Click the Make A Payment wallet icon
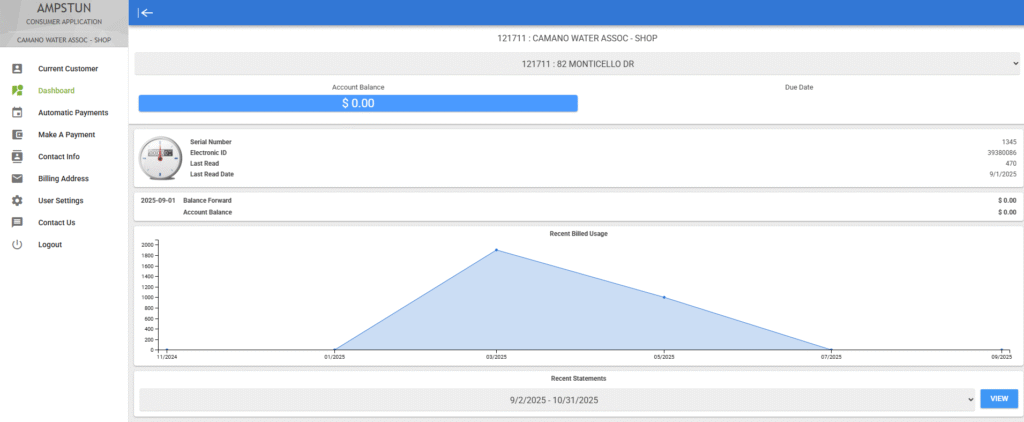Viewport: 1024px width, 422px height. pos(17,135)
